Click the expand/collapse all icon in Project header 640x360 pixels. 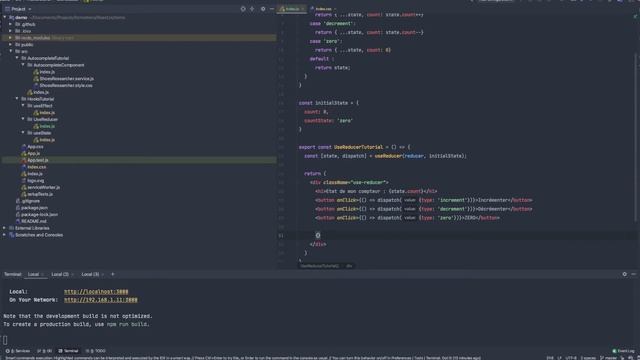(x=252, y=9)
